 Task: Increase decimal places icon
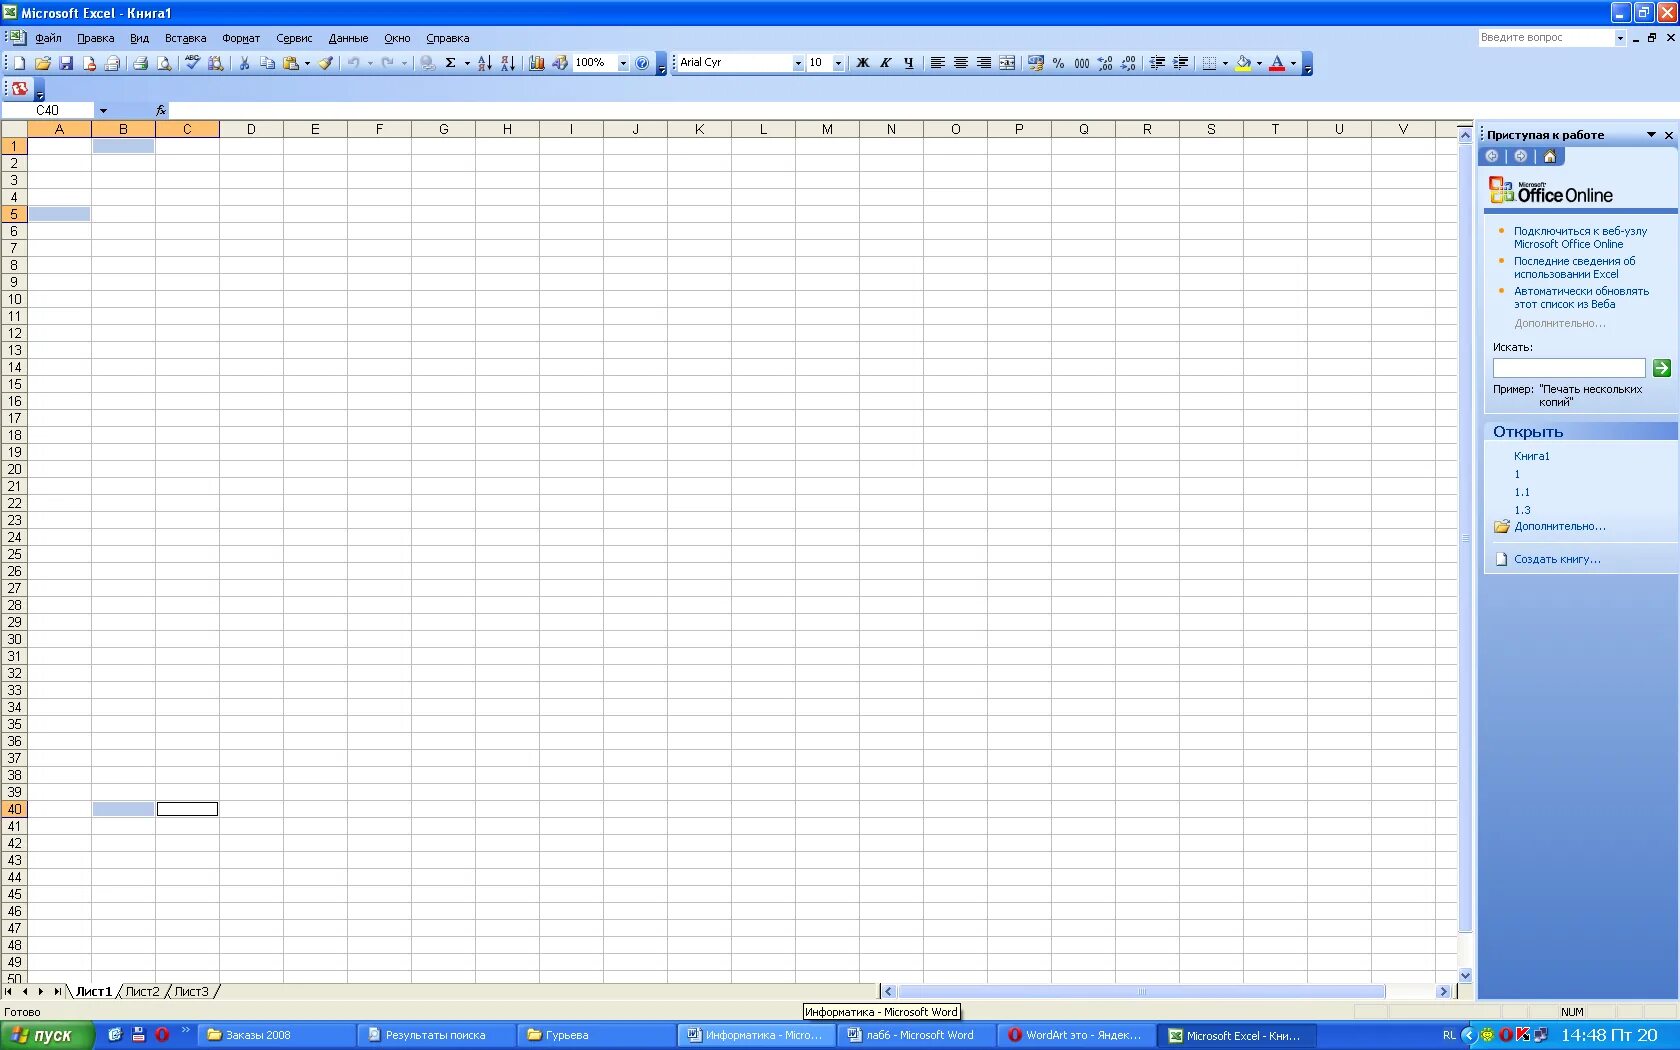tap(1105, 63)
